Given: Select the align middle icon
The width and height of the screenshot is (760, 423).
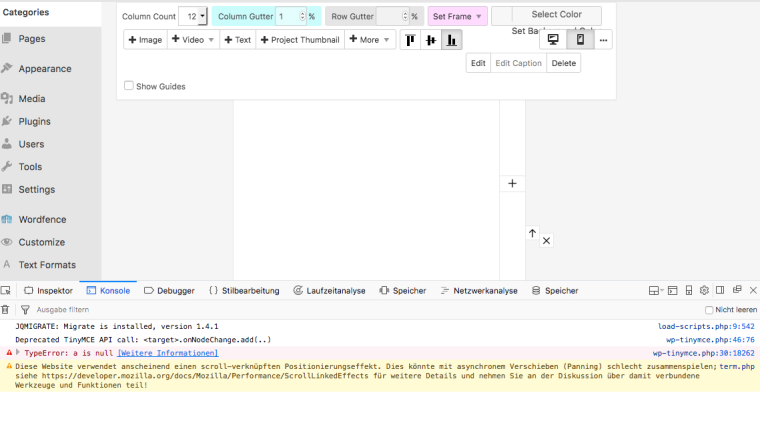Looking at the screenshot, I should 431,40.
